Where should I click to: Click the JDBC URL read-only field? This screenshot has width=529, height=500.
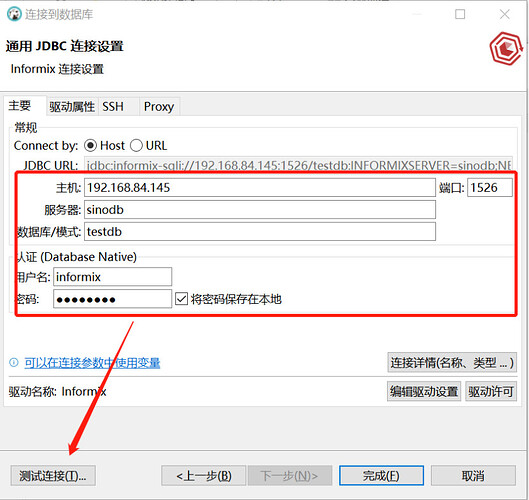(298, 165)
